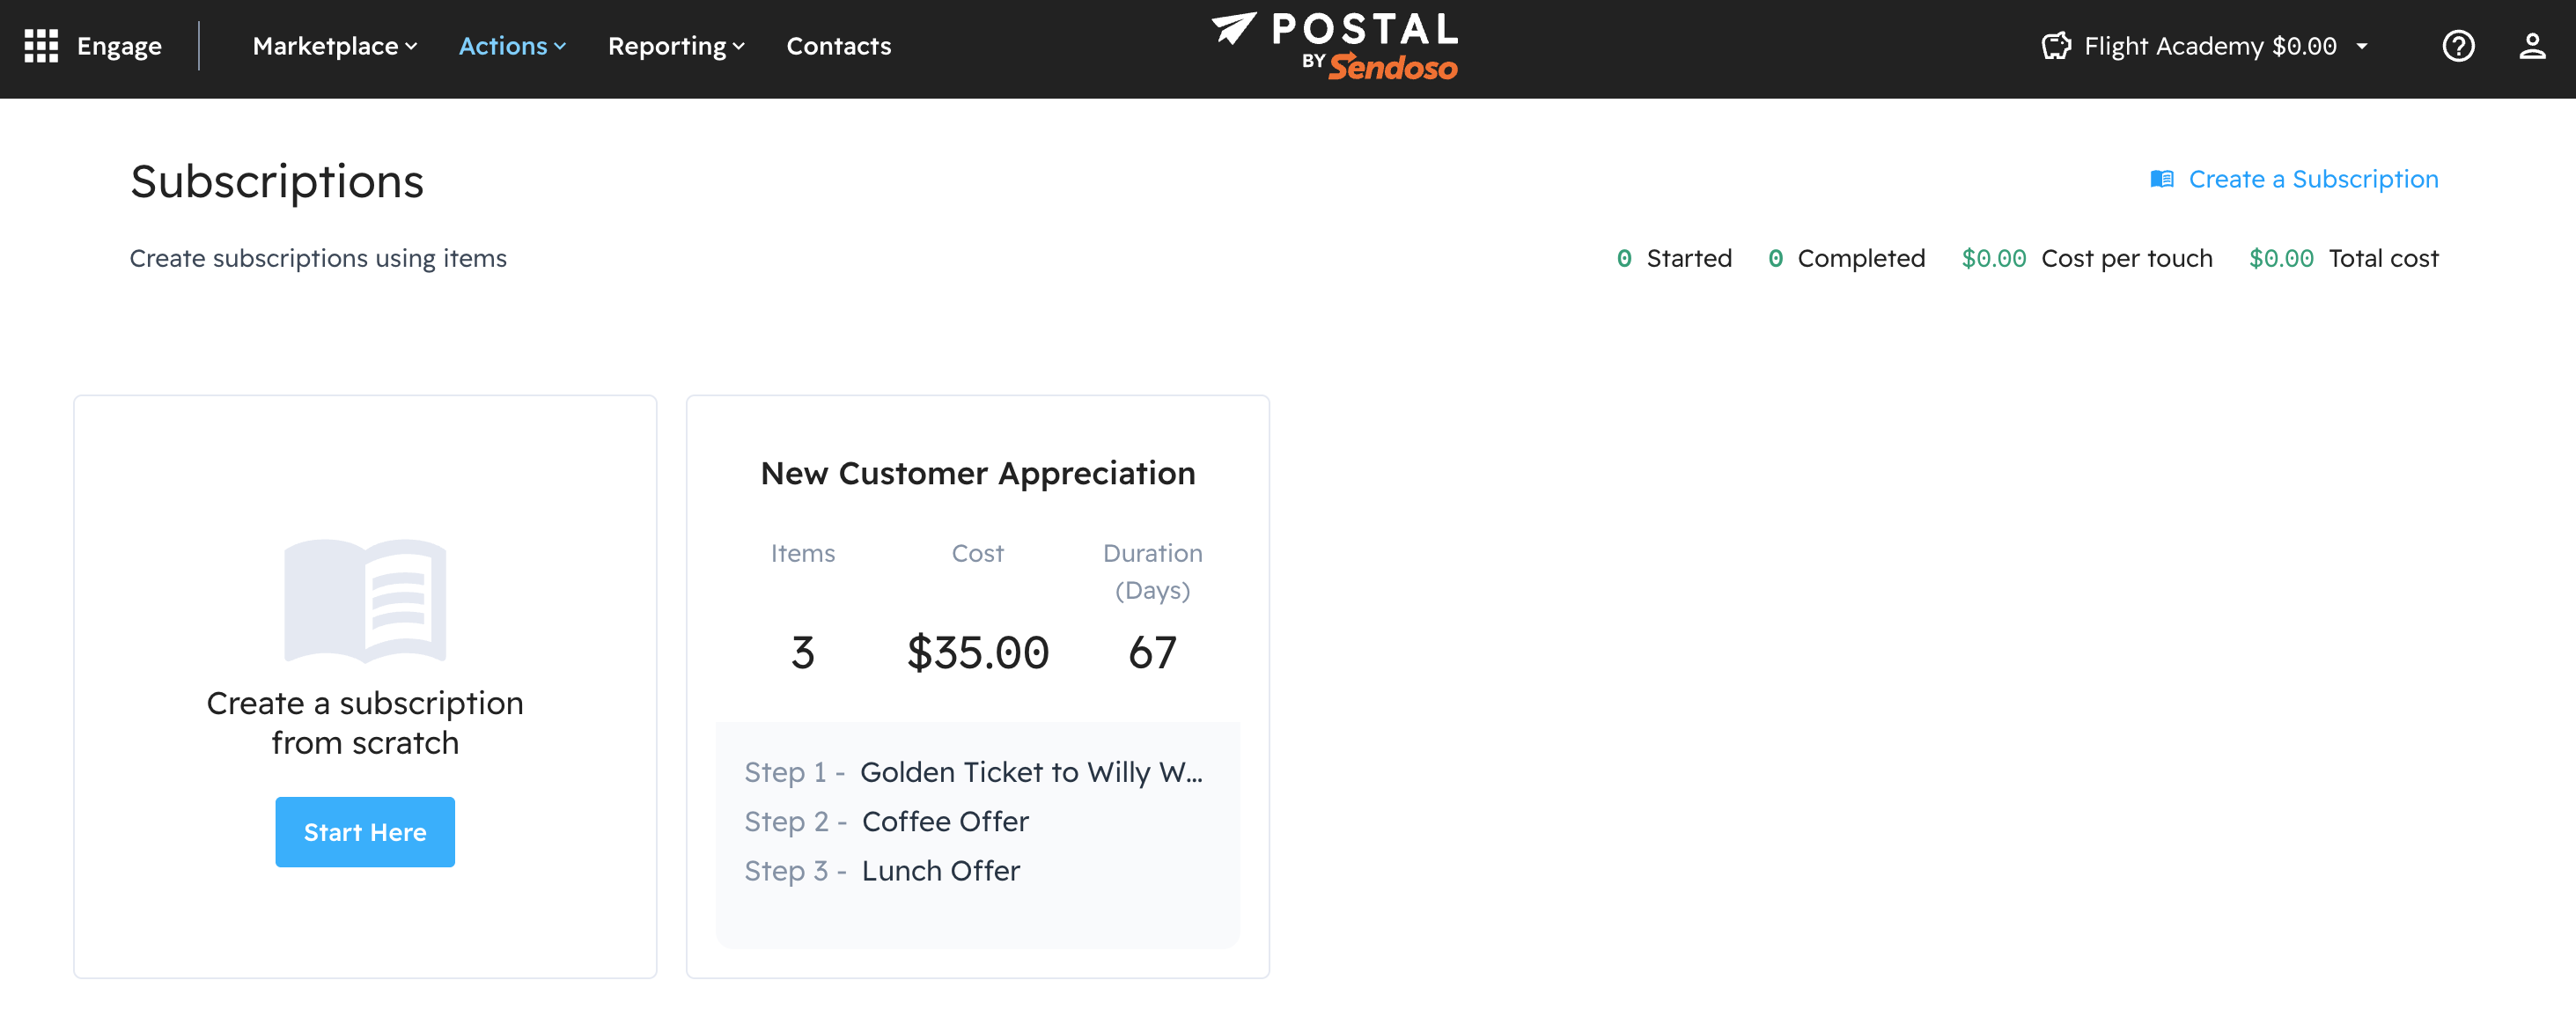Viewport: 2576px width, 1032px height.
Task: Click the large open book illustration
Action: pyautogui.click(x=365, y=600)
